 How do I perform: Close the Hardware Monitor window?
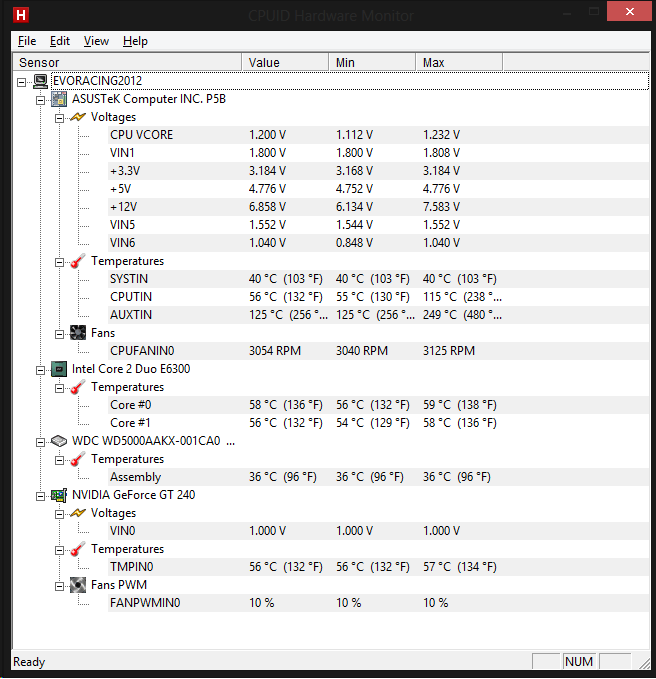(630, 12)
